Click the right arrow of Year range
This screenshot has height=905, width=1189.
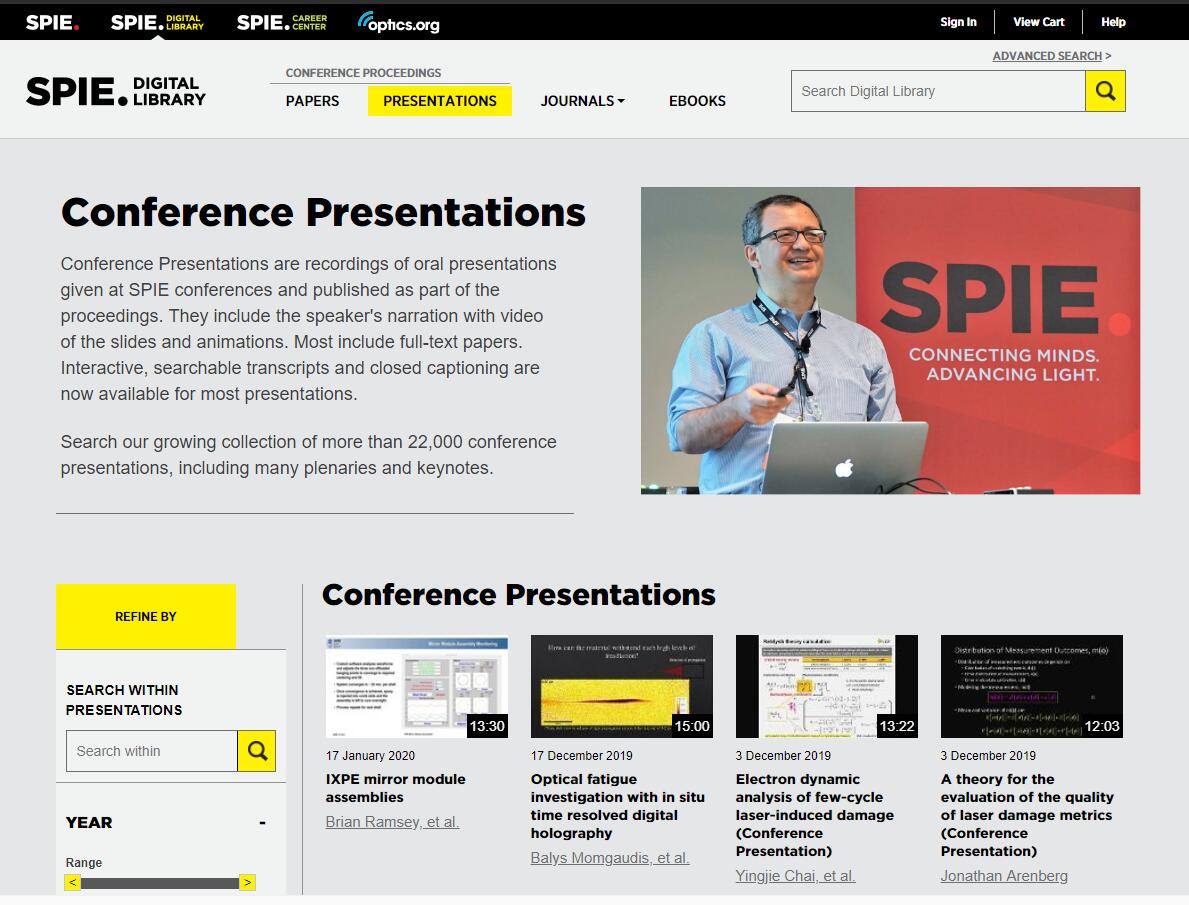tap(247, 882)
